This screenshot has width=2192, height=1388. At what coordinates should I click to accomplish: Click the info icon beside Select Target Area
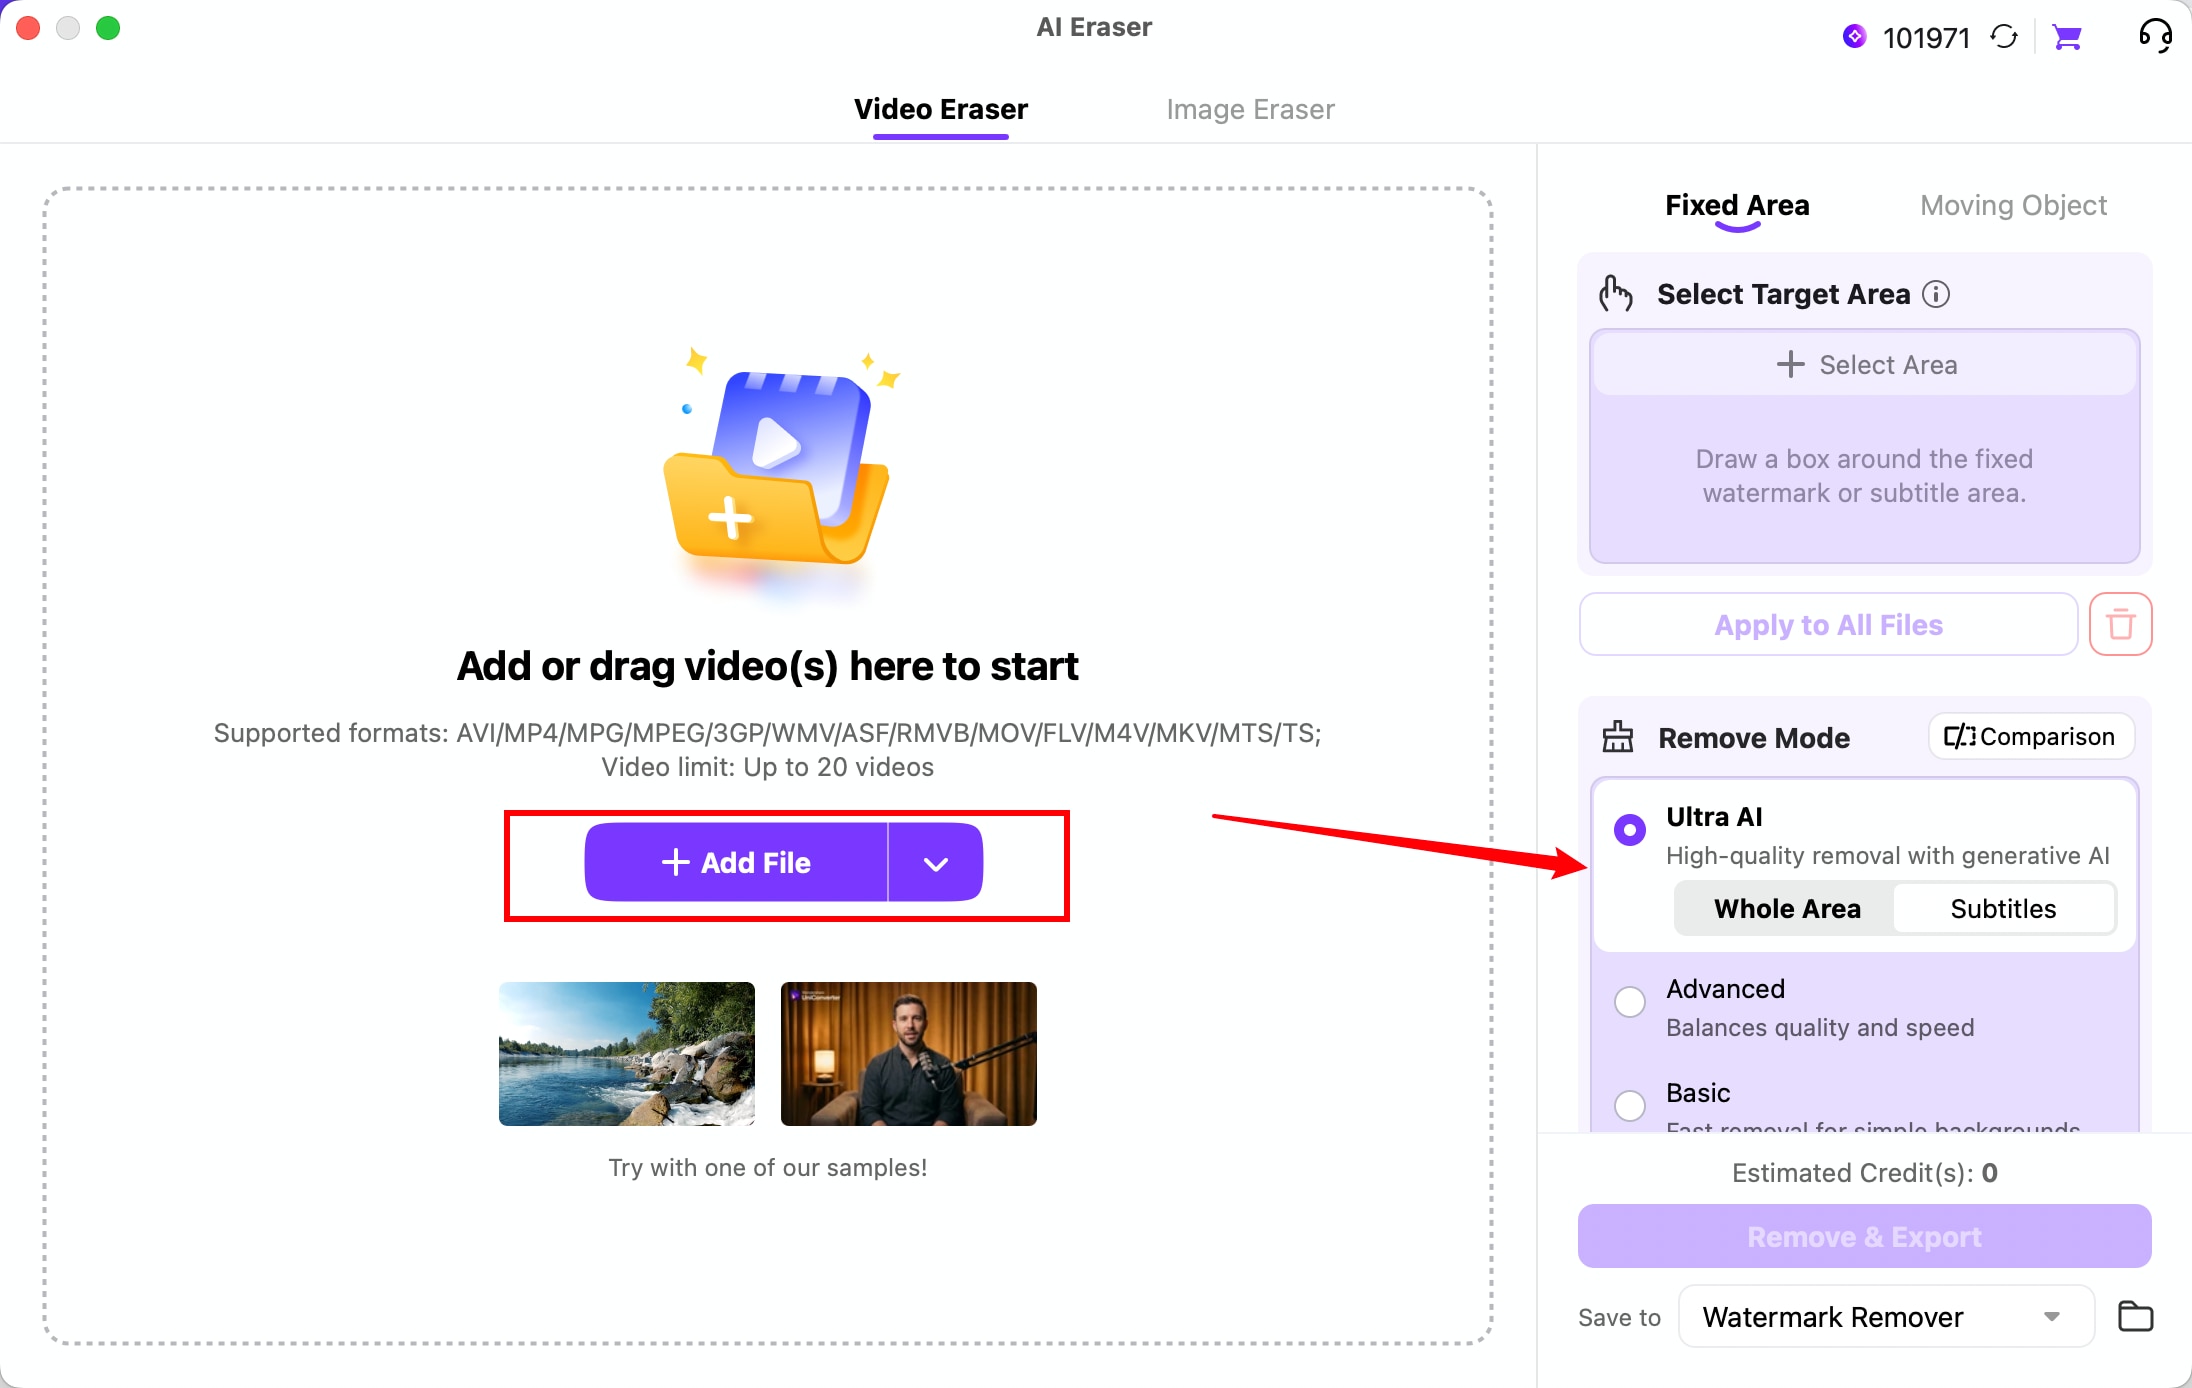pos(1936,294)
